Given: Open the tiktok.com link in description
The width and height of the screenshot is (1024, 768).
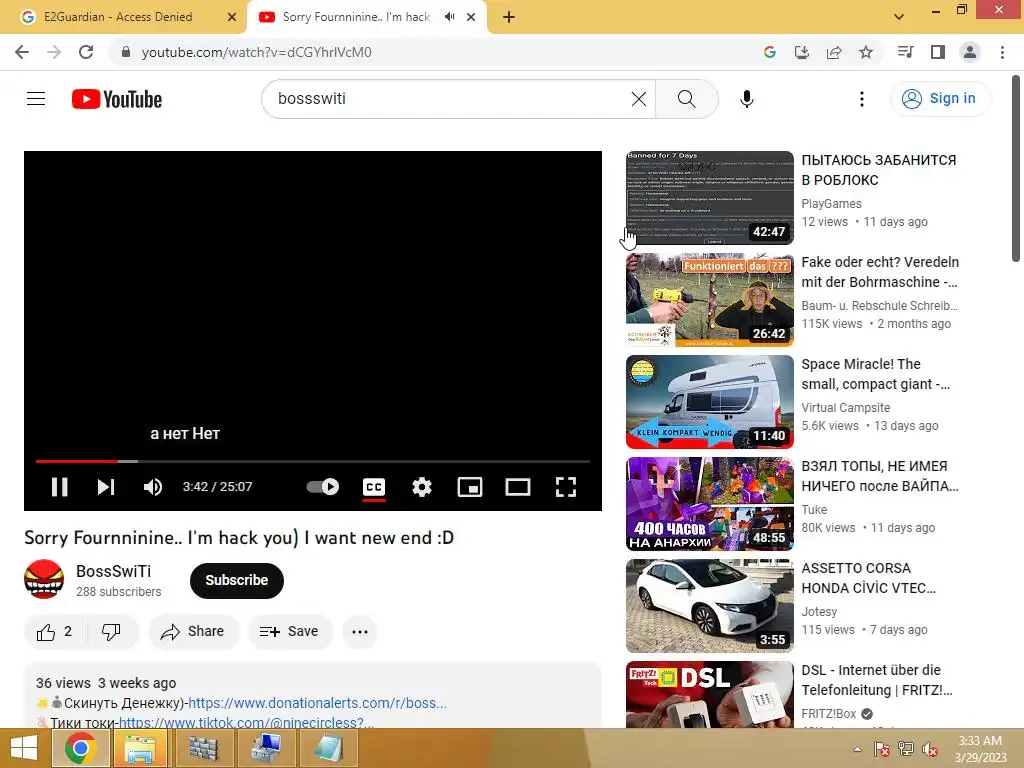Looking at the screenshot, I should (x=246, y=722).
